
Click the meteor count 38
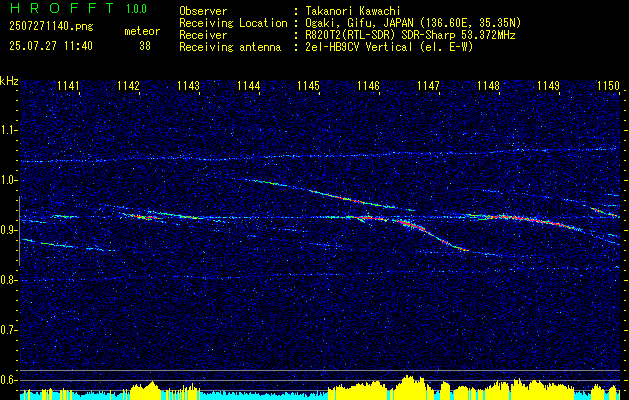pyautogui.click(x=145, y=46)
